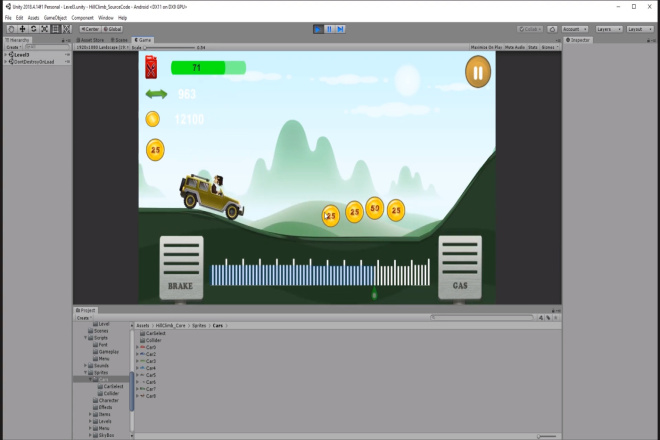This screenshot has width=660, height=440.
Task: Select the Inspector tab
Action: point(578,40)
